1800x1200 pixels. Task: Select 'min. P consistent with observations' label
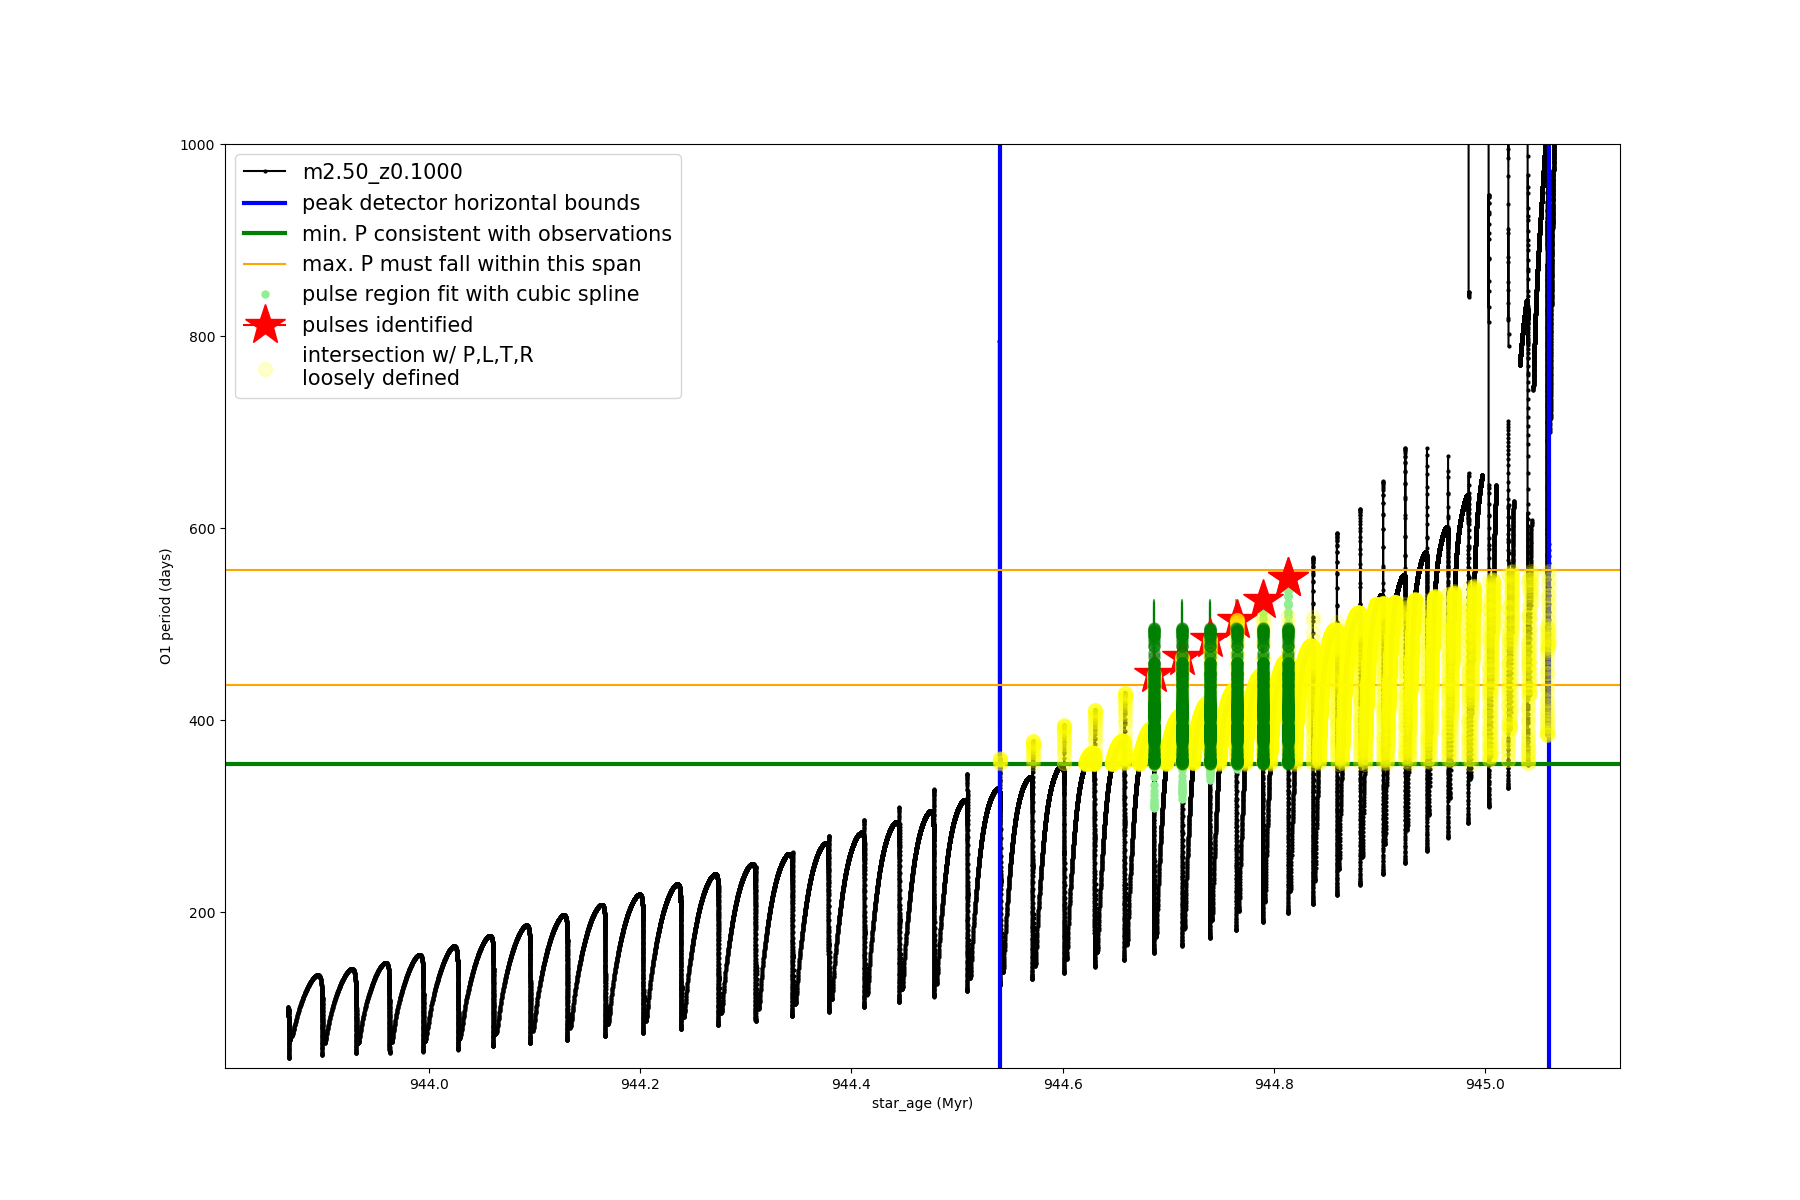[486, 233]
